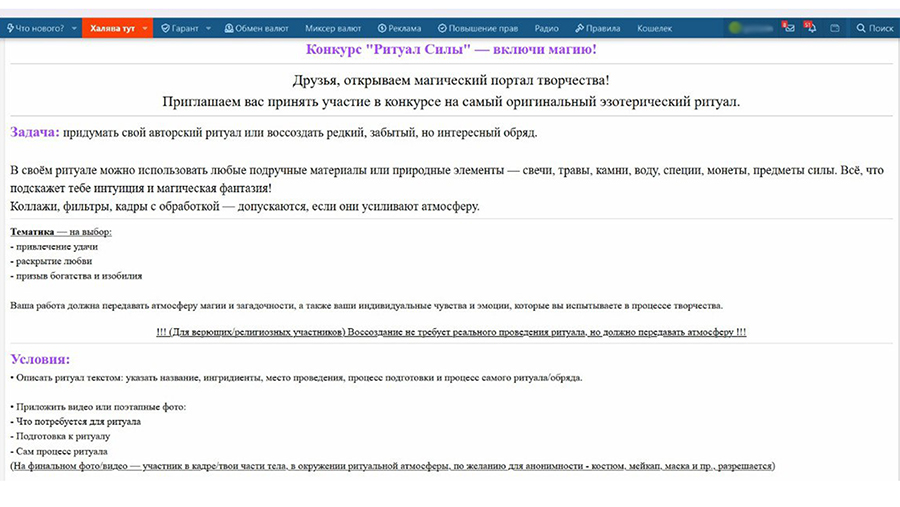Open the 'Халява тут' tab
Screen dimensions: 900x507
(x=112, y=28)
